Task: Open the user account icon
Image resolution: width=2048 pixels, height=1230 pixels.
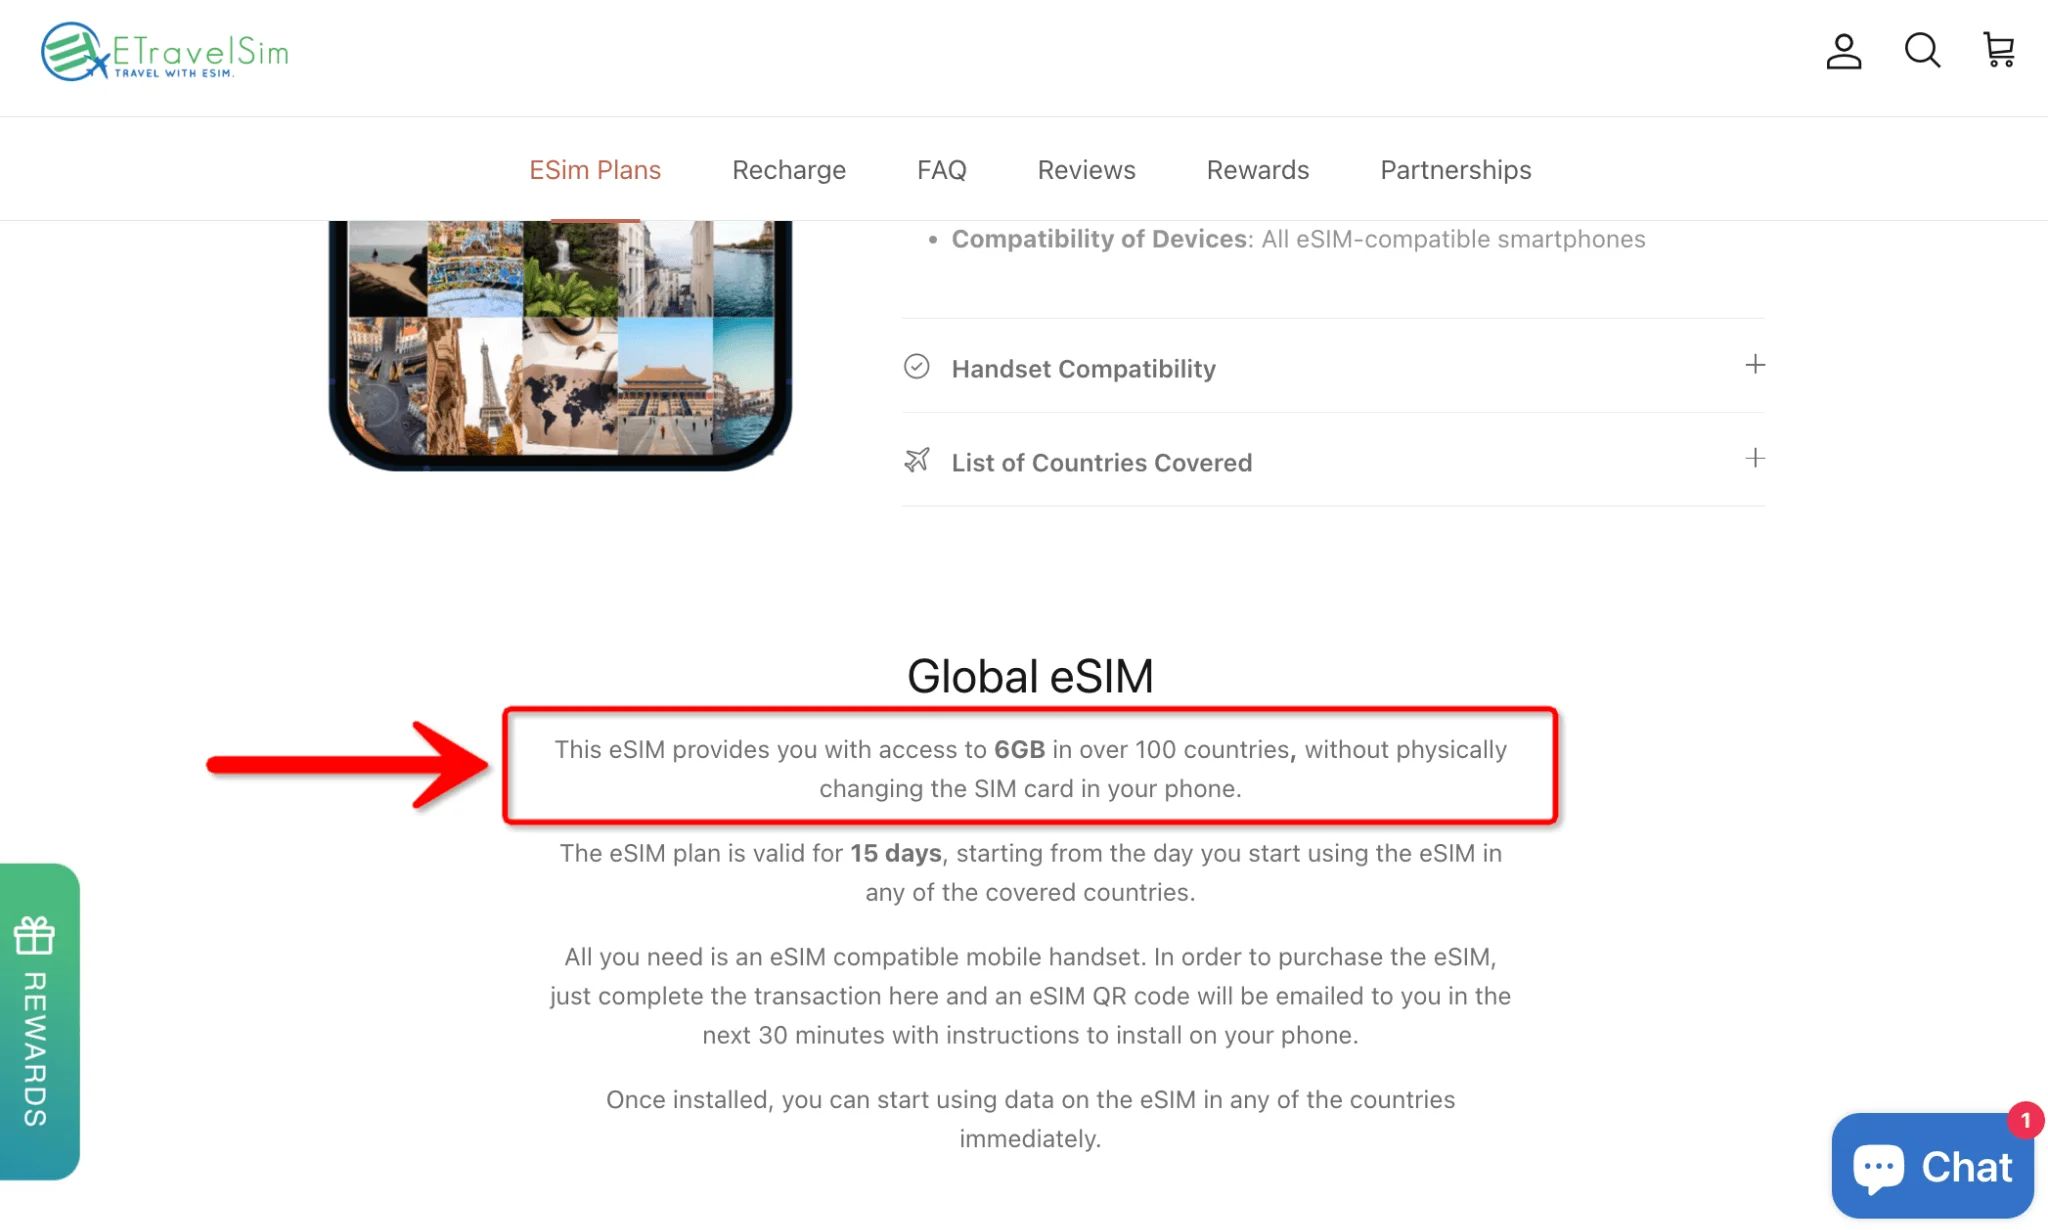Action: 1843,50
